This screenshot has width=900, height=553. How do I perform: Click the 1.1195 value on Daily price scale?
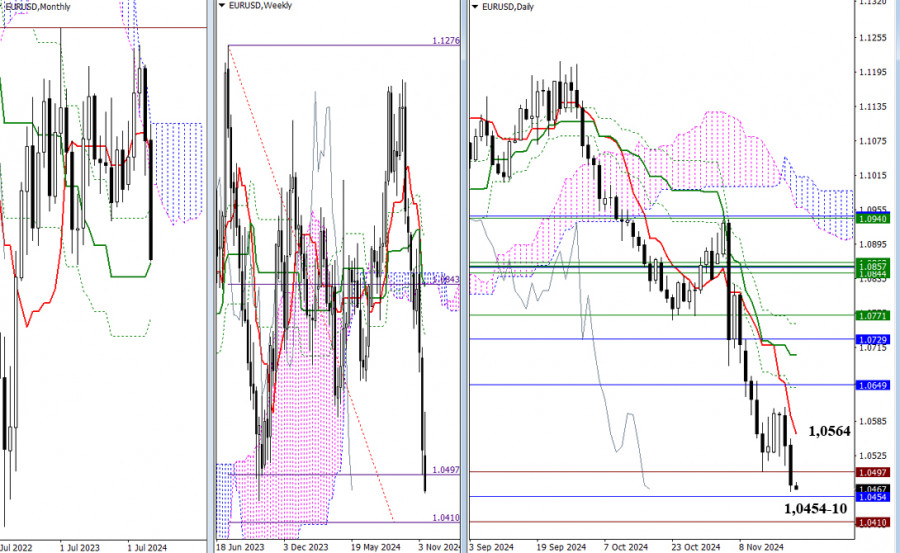coord(873,72)
